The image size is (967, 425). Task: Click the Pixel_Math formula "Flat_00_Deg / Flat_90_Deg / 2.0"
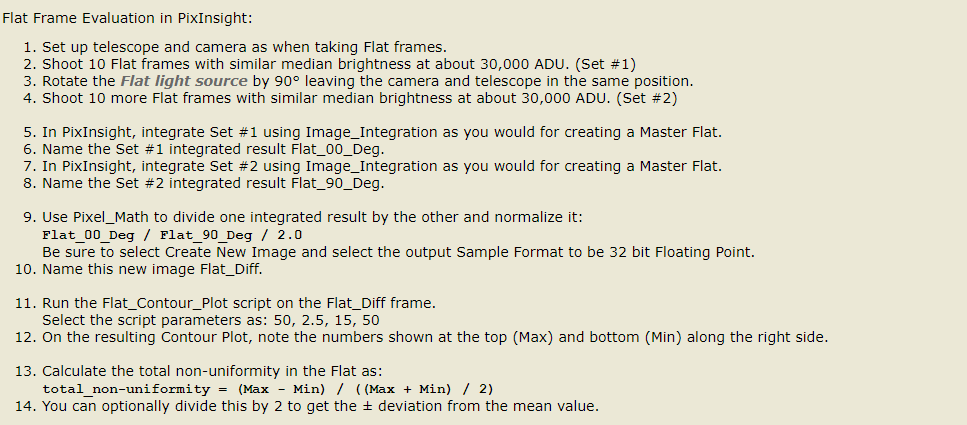click(x=172, y=235)
